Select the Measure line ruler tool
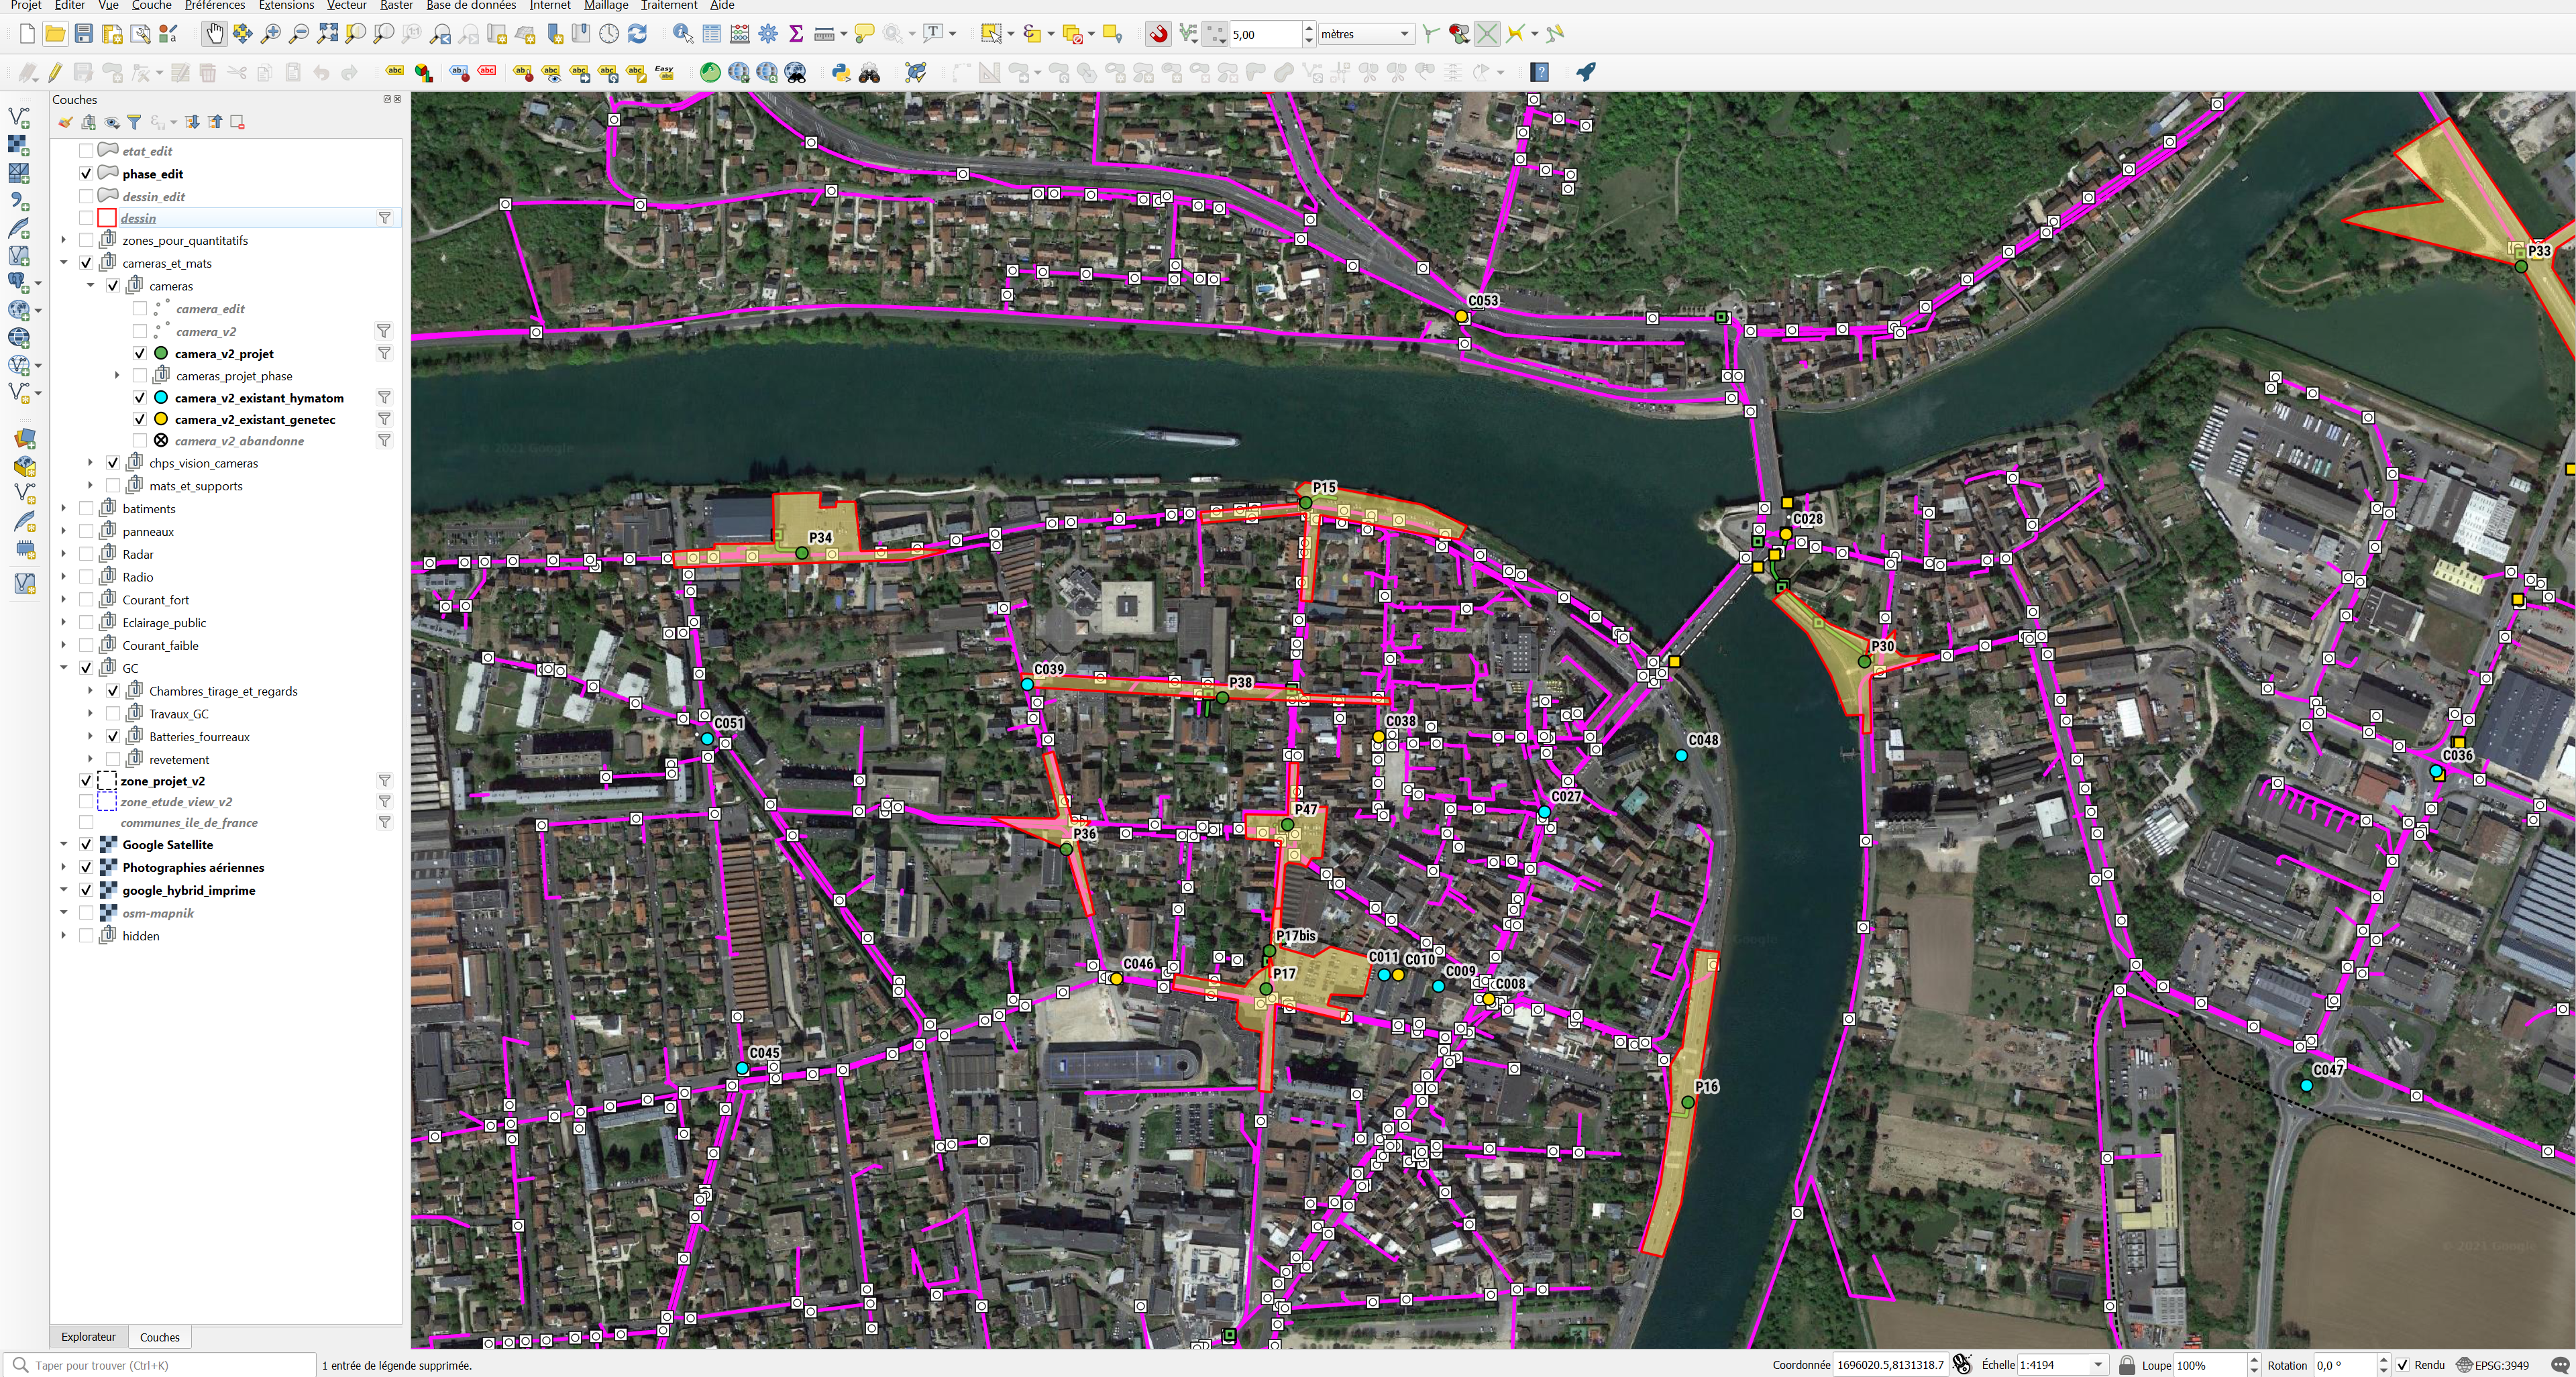The width and height of the screenshot is (2576, 1377). click(824, 34)
